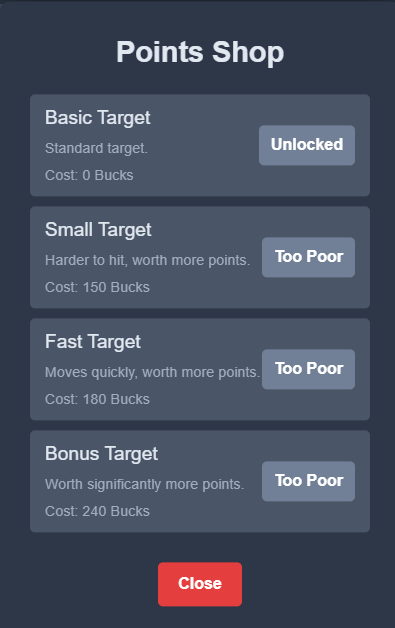This screenshot has height=628, width=395.
Task: Click the 'Cost: 0 Bucks' label
Action: click(89, 175)
